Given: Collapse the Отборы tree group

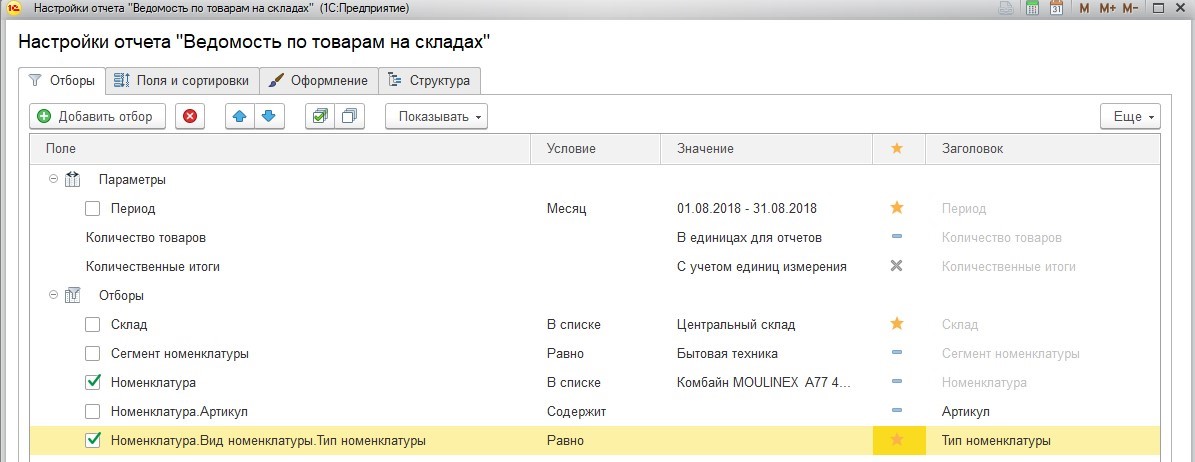Looking at the screenshot, I should coord(53,295).
